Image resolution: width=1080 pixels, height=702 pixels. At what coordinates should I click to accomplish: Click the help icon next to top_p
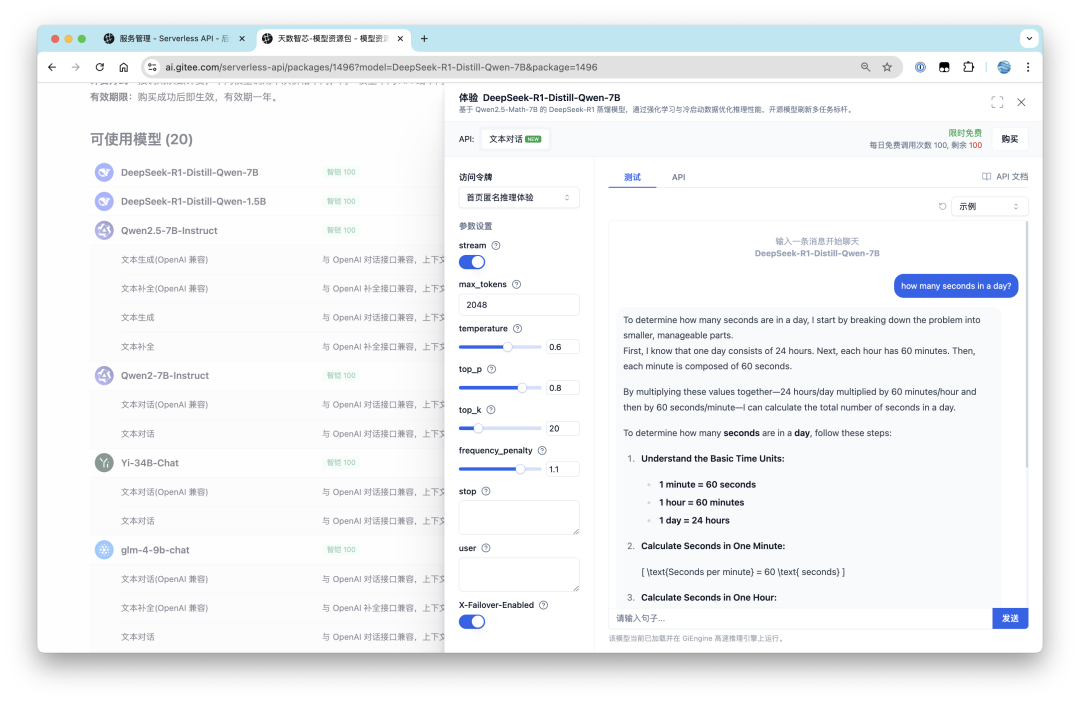click(x=491, y=369)
